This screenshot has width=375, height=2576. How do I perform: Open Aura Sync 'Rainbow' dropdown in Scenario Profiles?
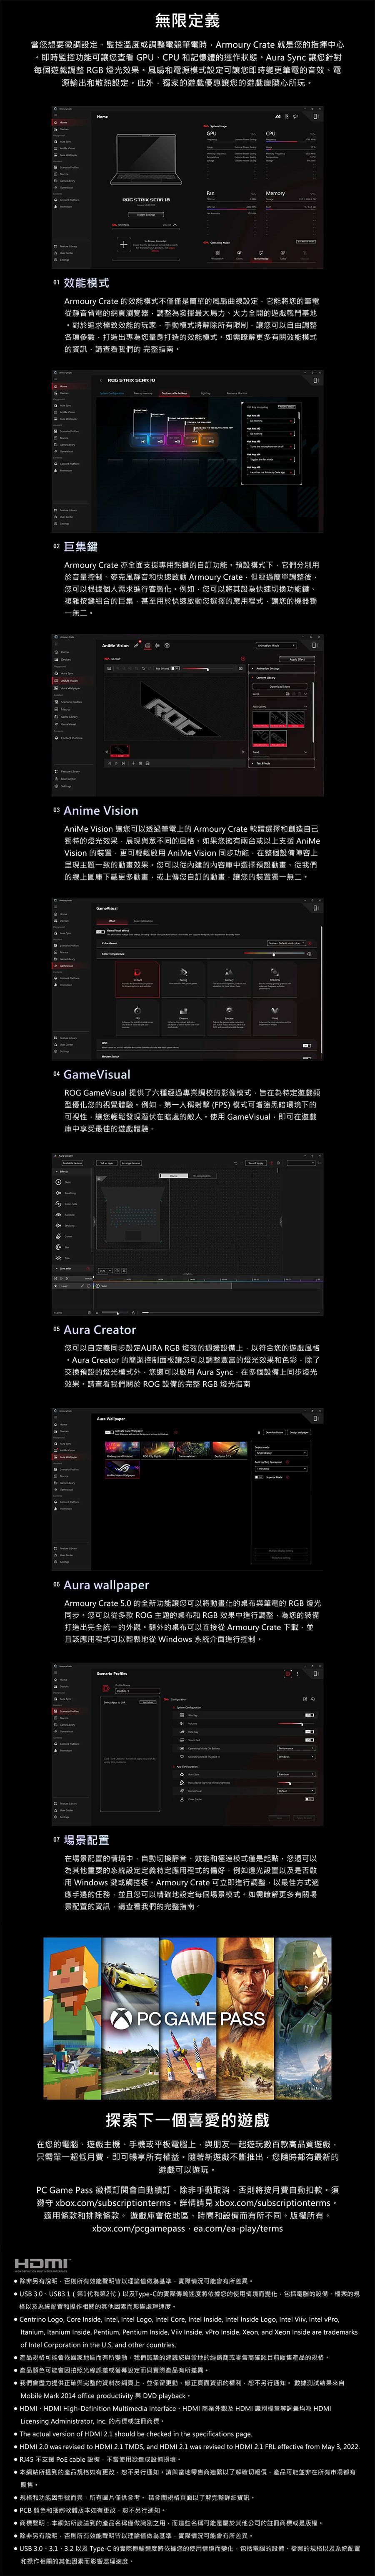click(296, 1775)
